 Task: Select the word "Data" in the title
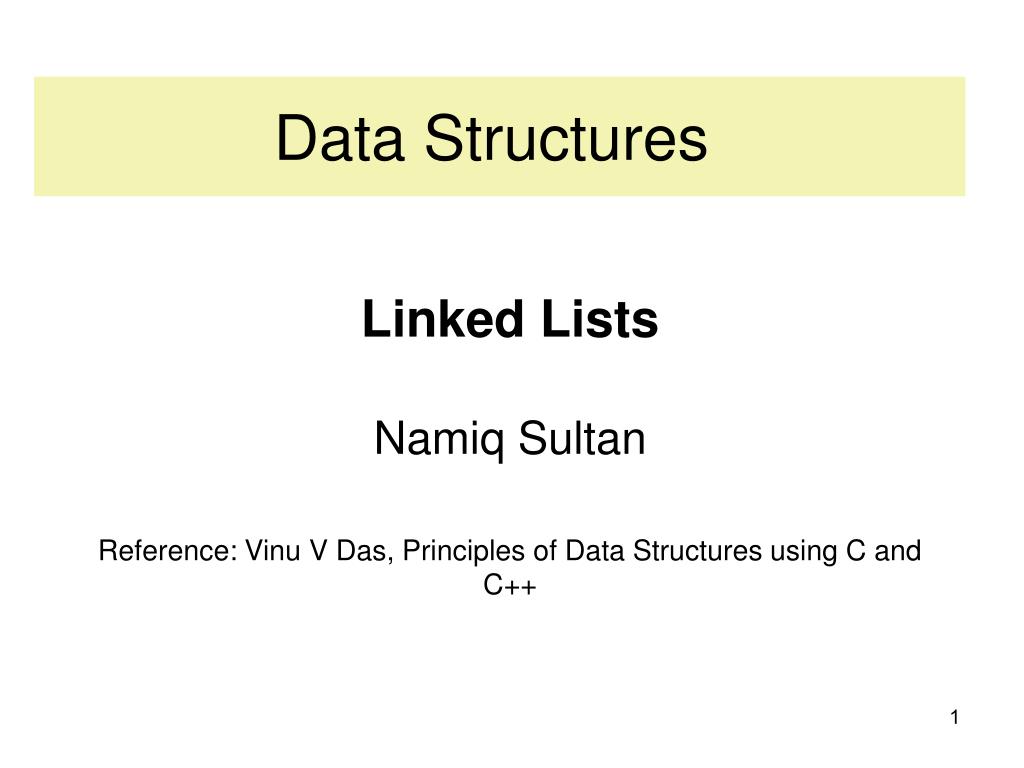tap(340, 138)
